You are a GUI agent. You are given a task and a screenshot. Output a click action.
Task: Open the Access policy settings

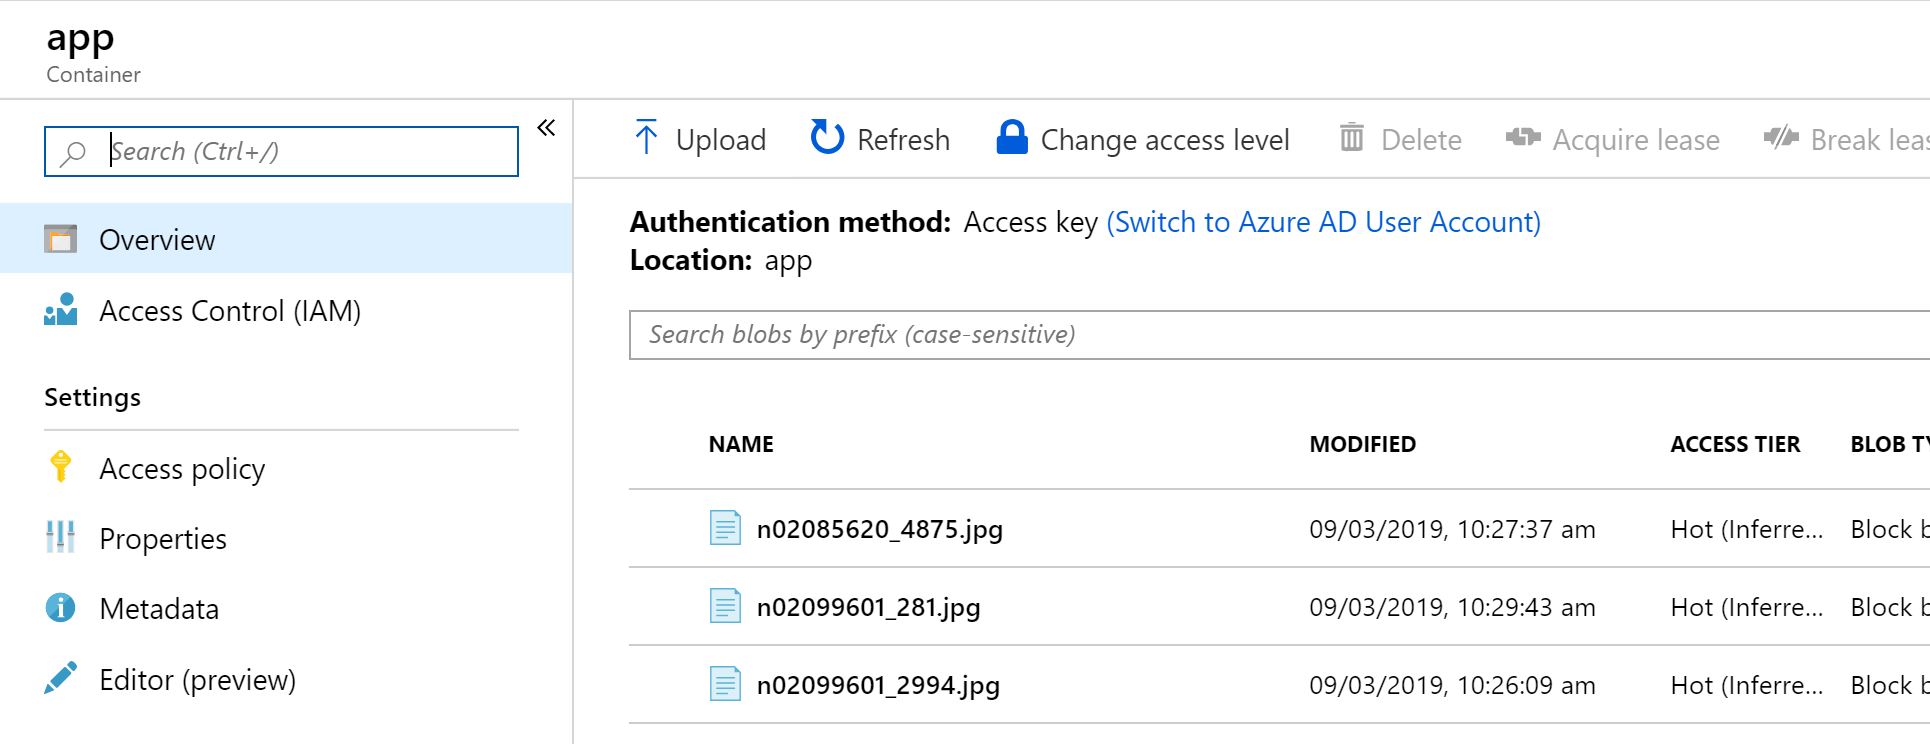(x=182, y=468)
